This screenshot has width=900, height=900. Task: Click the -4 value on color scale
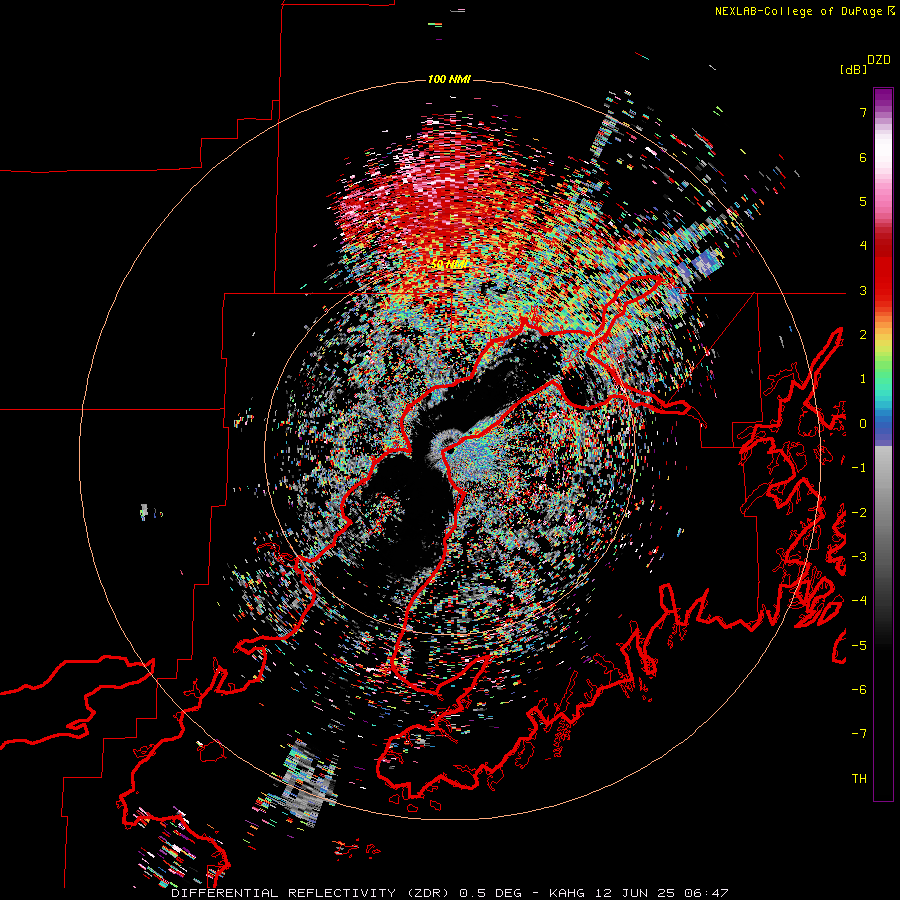(859, 601)
